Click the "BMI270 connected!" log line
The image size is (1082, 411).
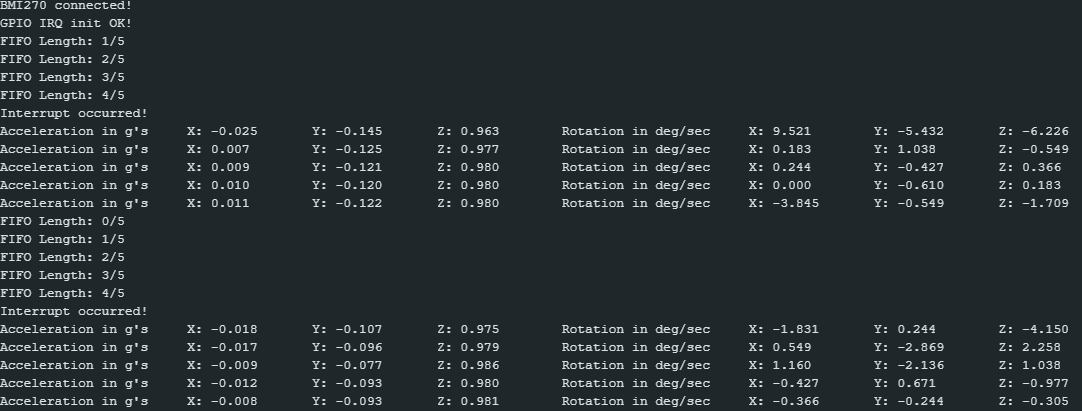tap(66, 5)
